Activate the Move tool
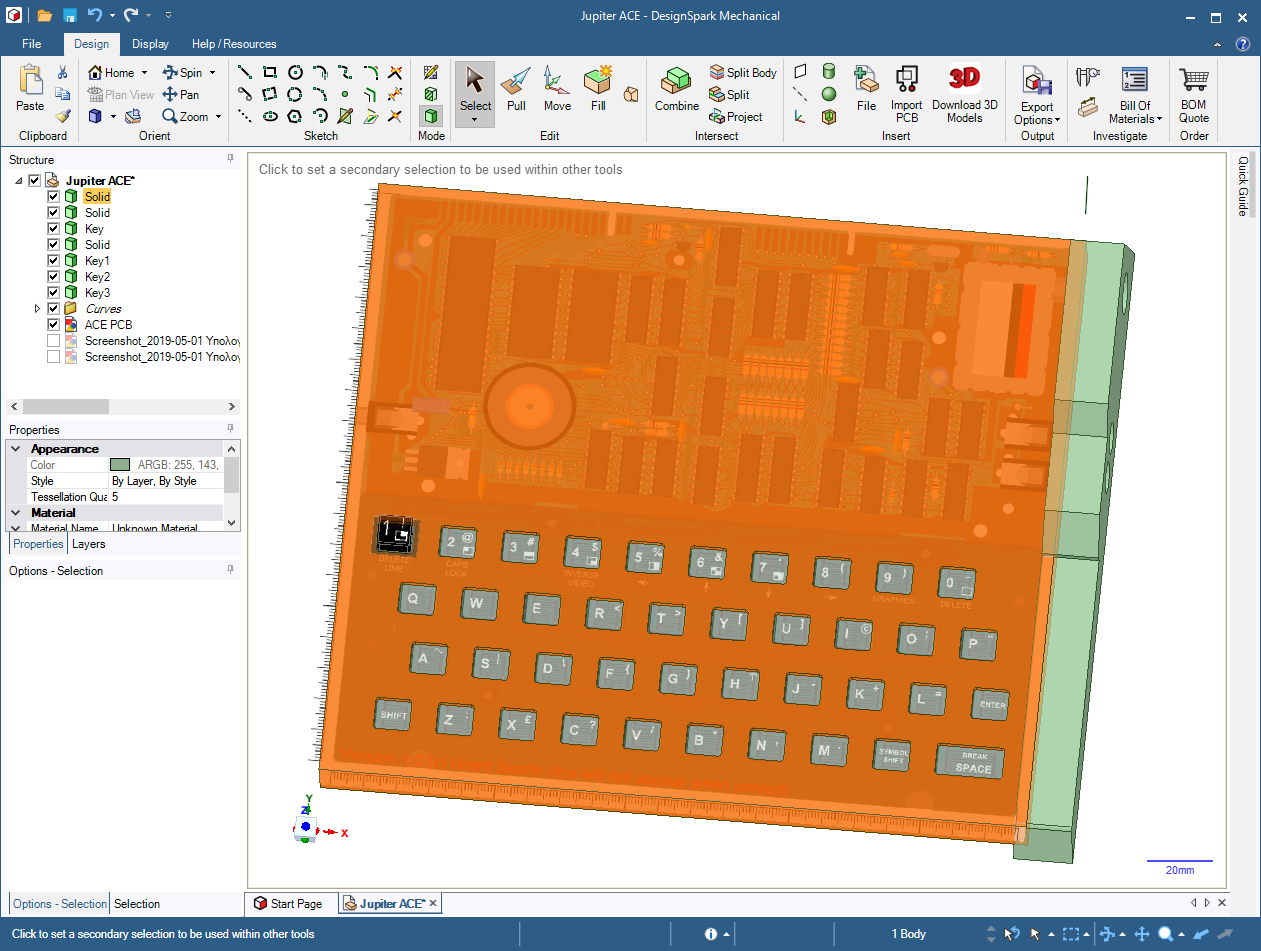Viewport: 1261px width, 951px height. tap(557, 90)
